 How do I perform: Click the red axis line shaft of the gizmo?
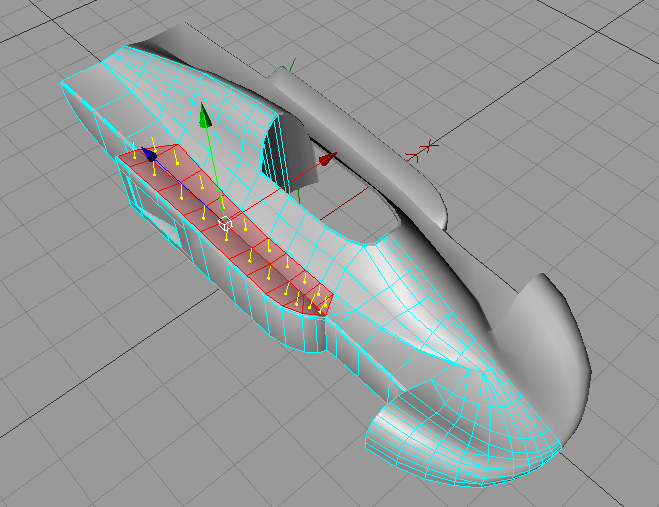coord(278,190)
